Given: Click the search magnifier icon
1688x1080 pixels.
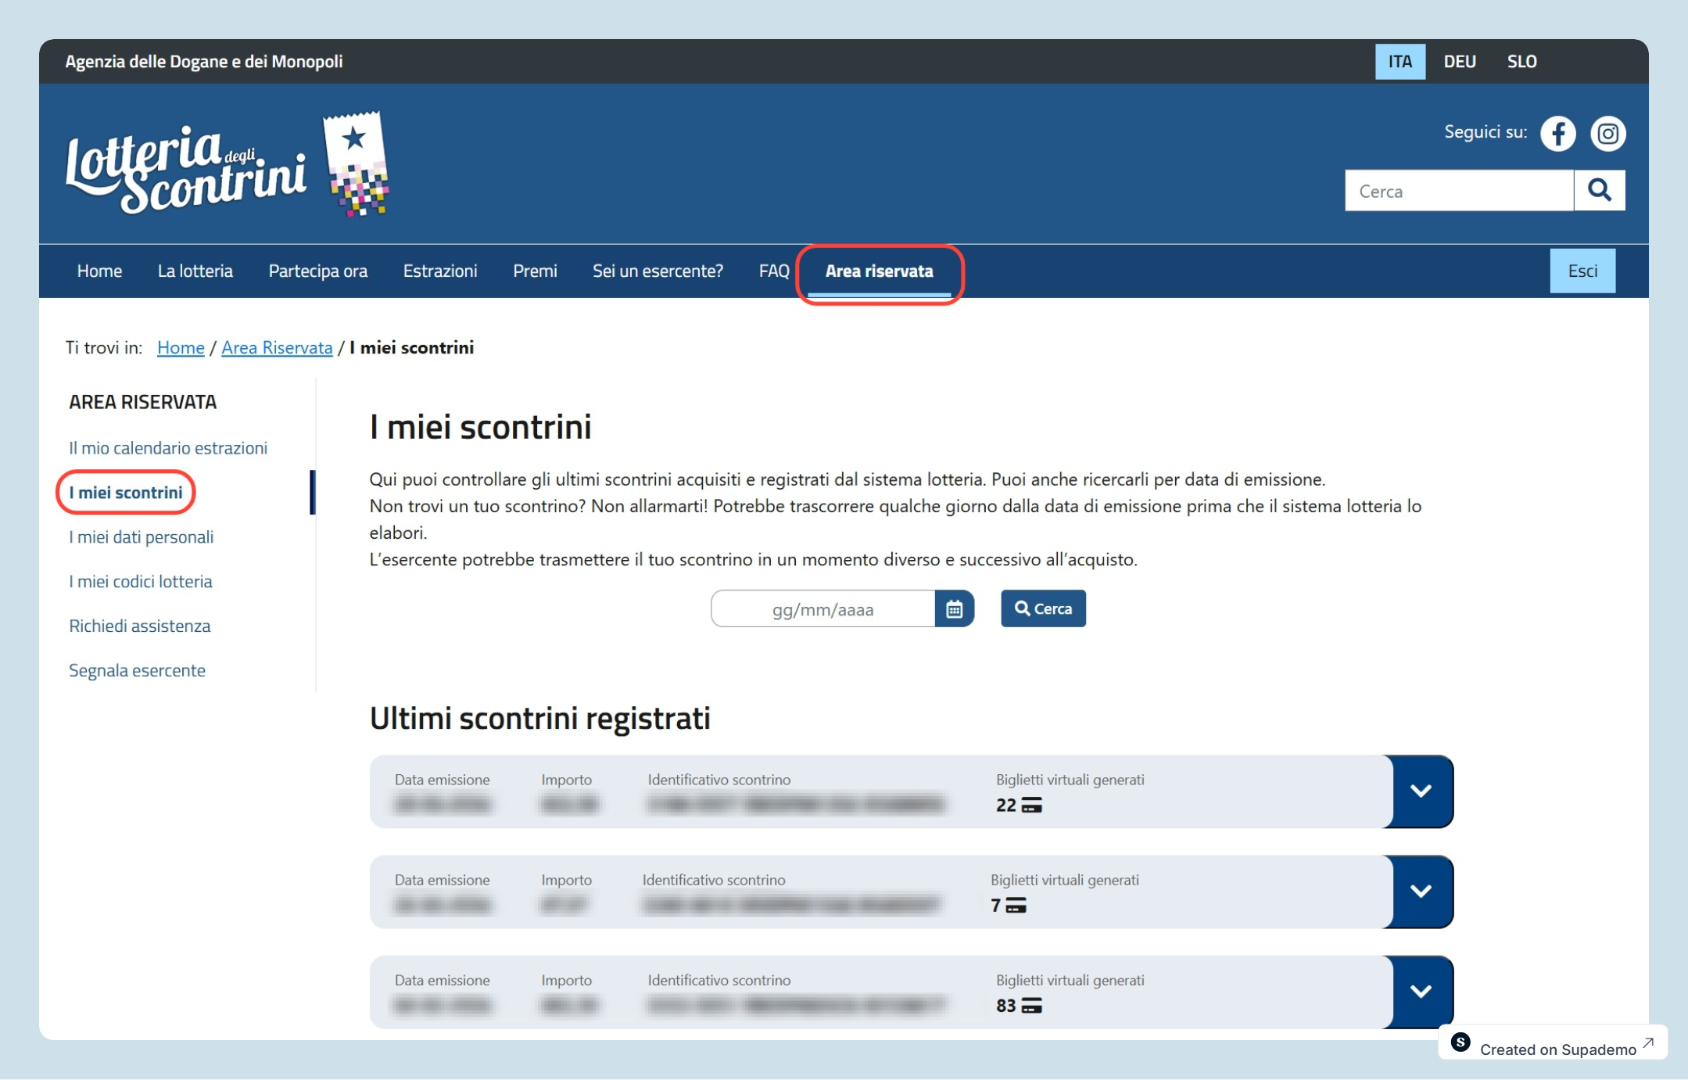Looking at the screenshot, I should tap(1600, 190).
